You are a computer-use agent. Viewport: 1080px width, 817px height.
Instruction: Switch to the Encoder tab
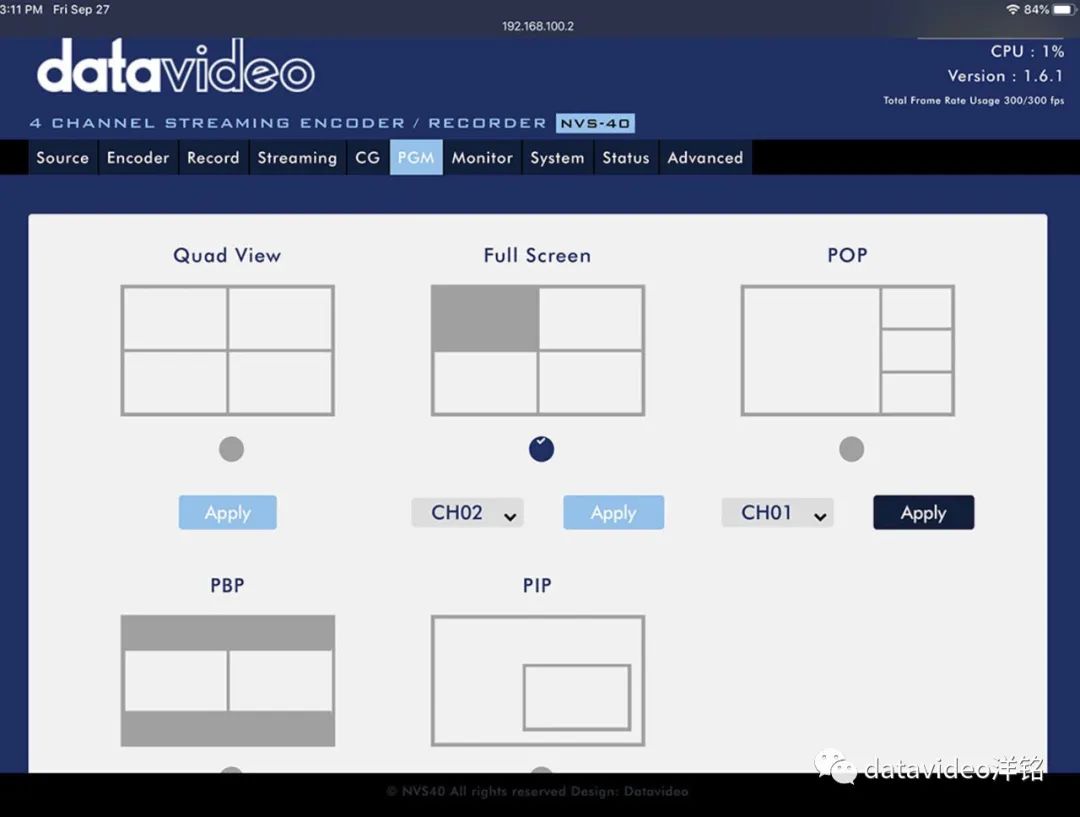tap(138, 158)
